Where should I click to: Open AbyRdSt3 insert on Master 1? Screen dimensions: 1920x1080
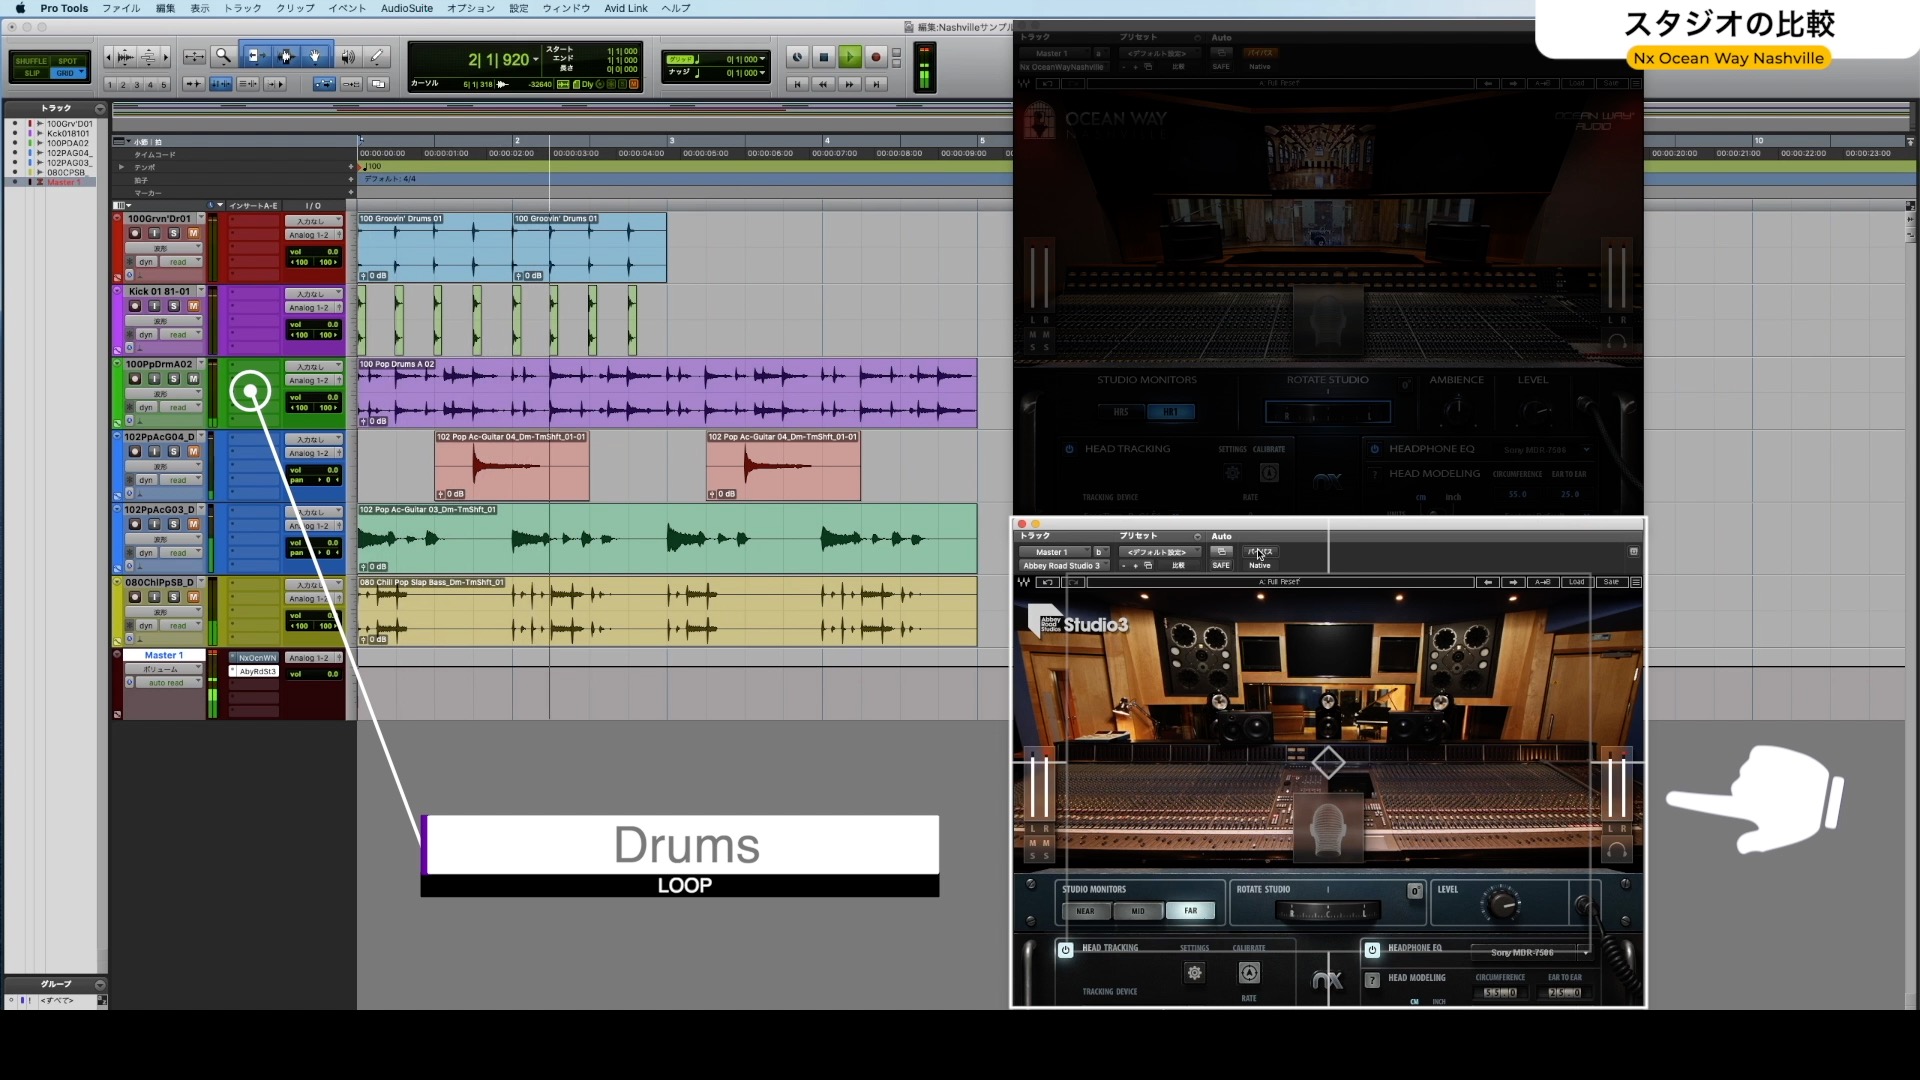(255, 672)
